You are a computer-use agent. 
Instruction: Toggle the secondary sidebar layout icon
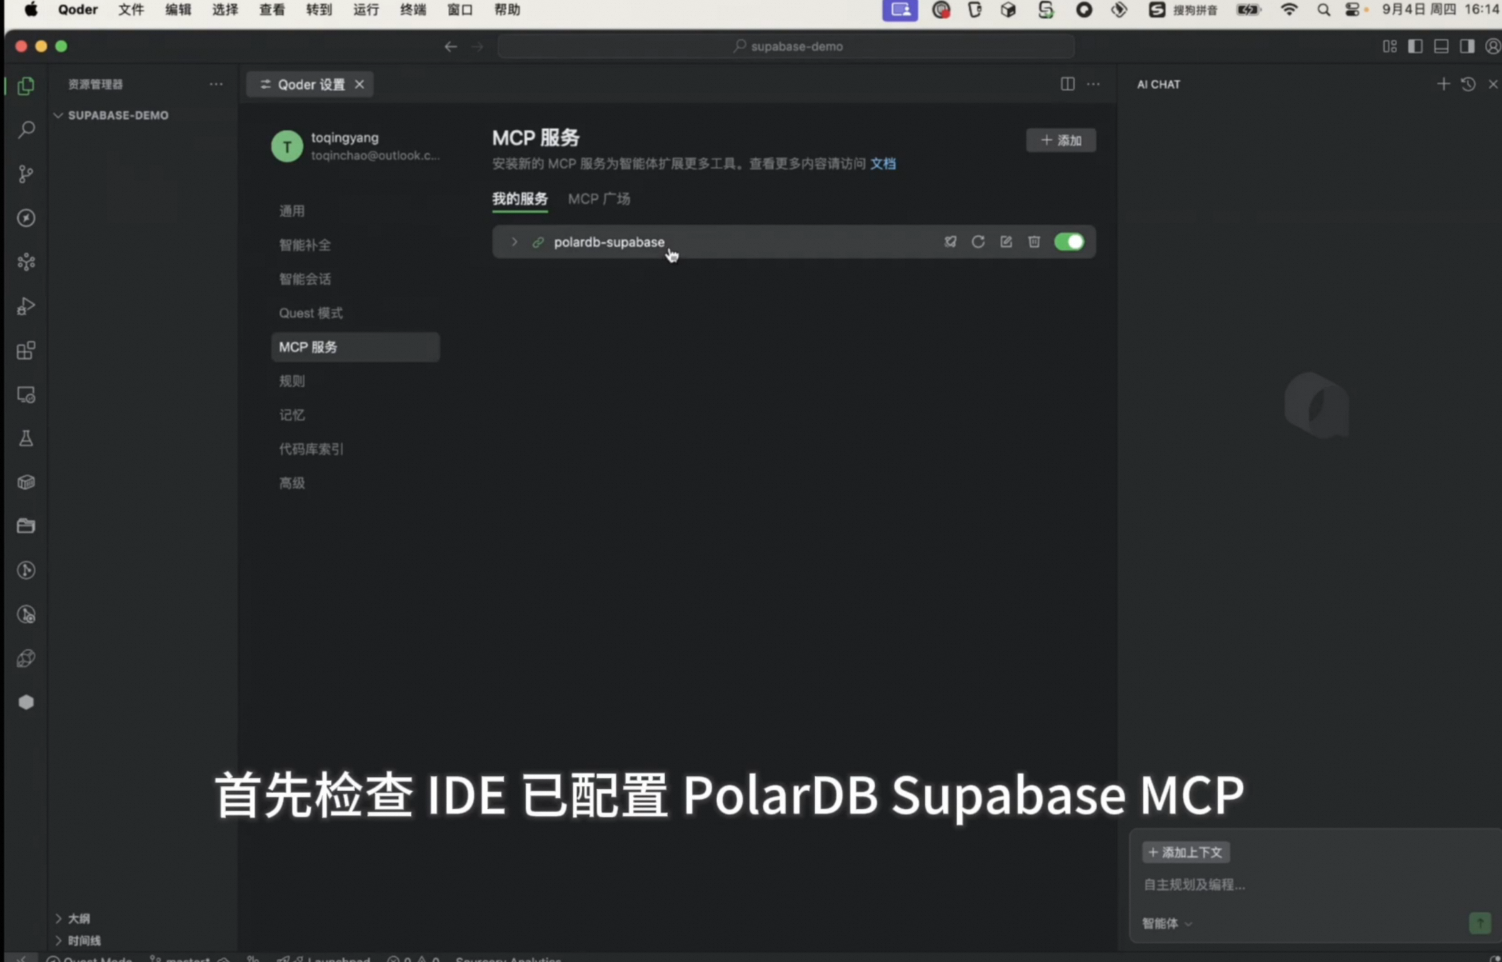click(x=1467, y=46)
